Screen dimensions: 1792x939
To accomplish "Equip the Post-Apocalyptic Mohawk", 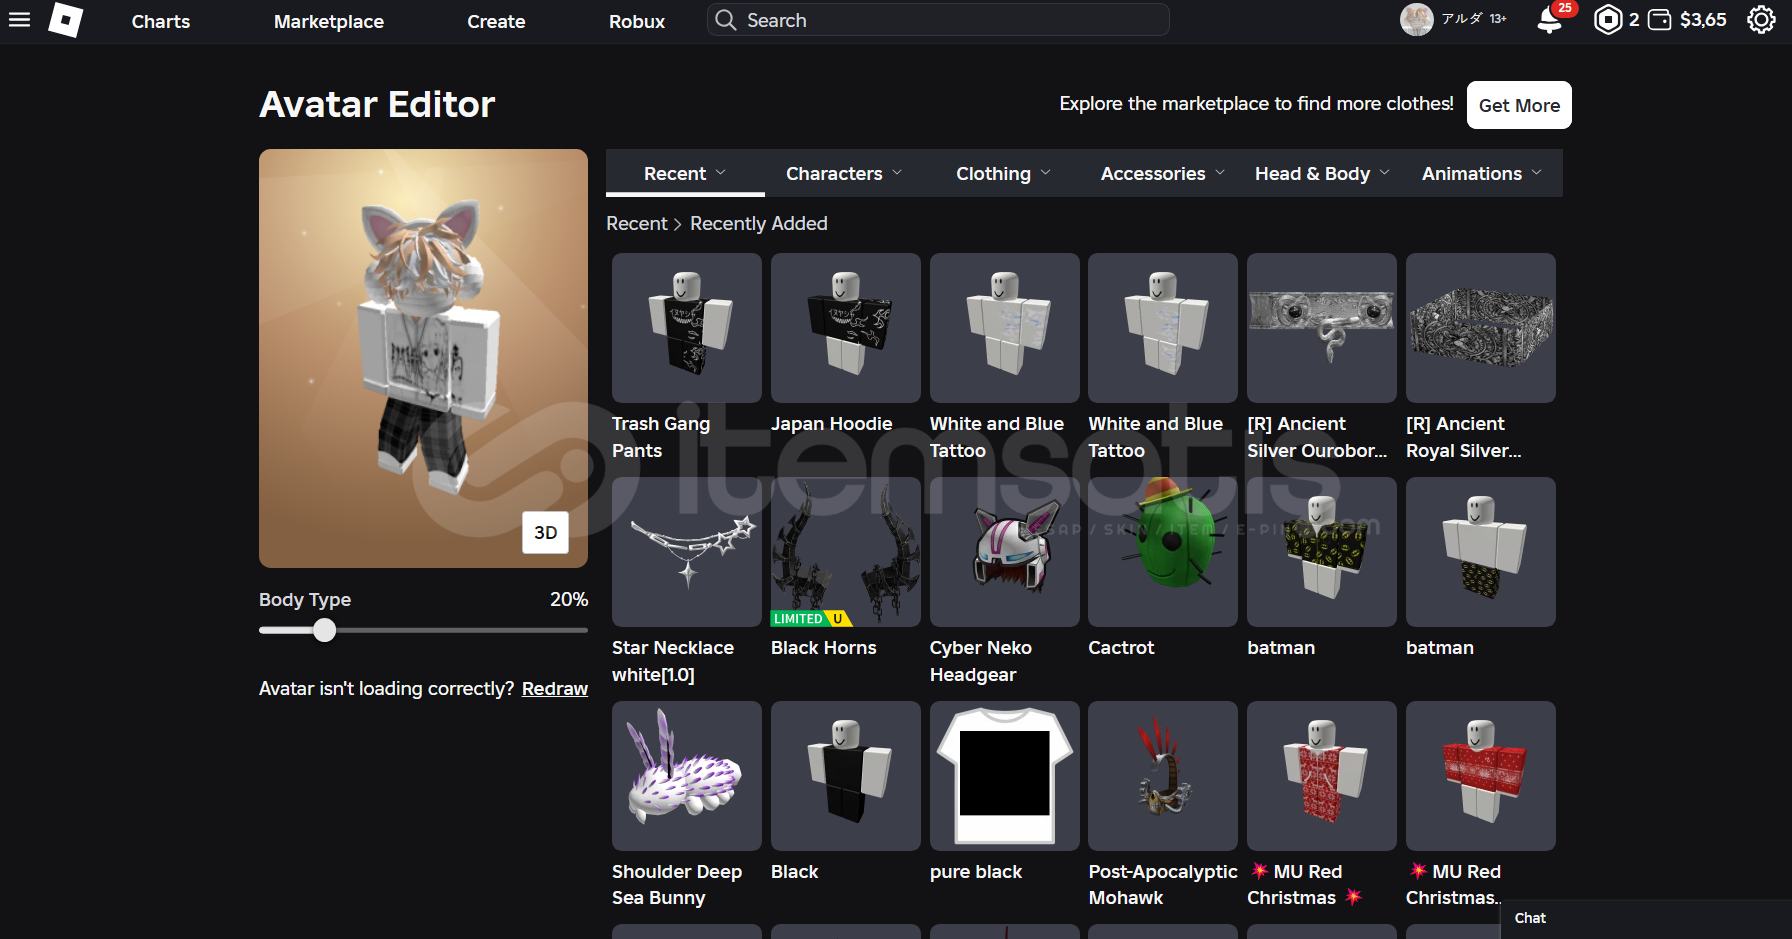I will coord(1163,776).
